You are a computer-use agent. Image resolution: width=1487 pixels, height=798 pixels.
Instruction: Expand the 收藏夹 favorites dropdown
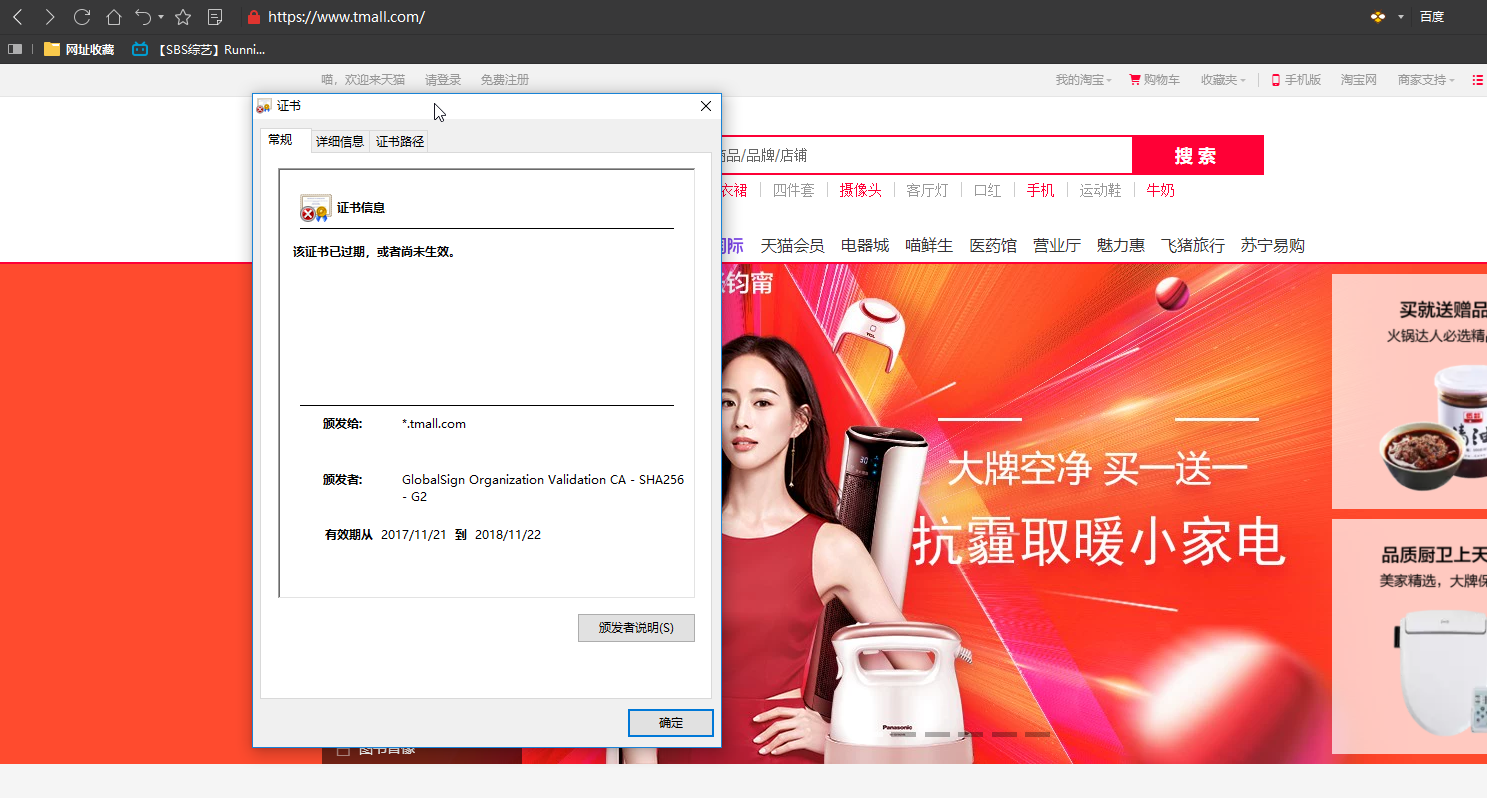[1223, 80]
